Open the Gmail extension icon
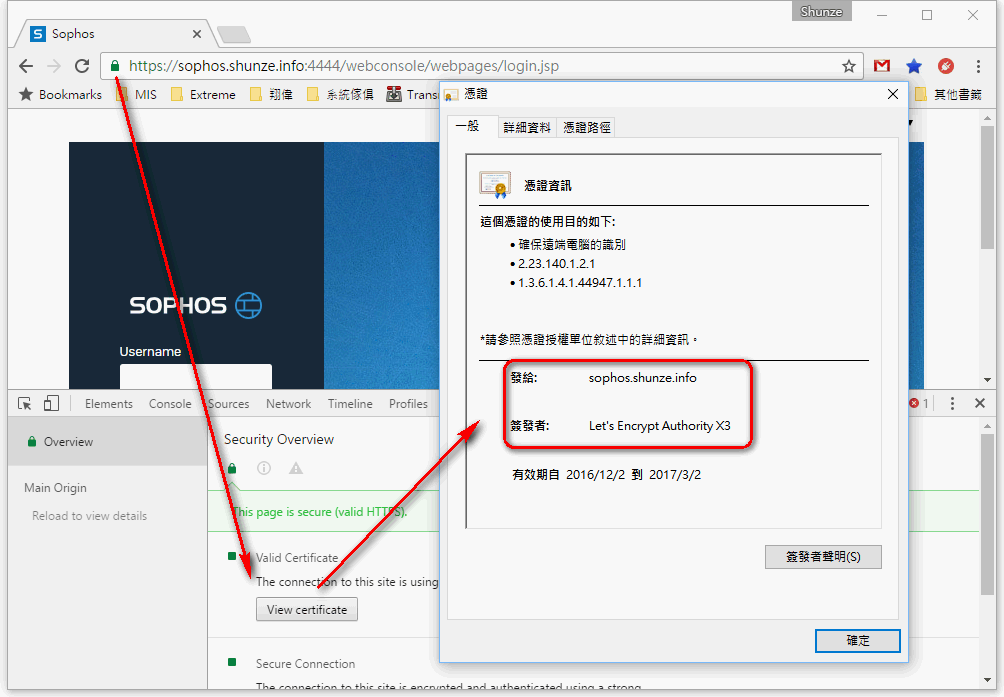 coord(882,66)
